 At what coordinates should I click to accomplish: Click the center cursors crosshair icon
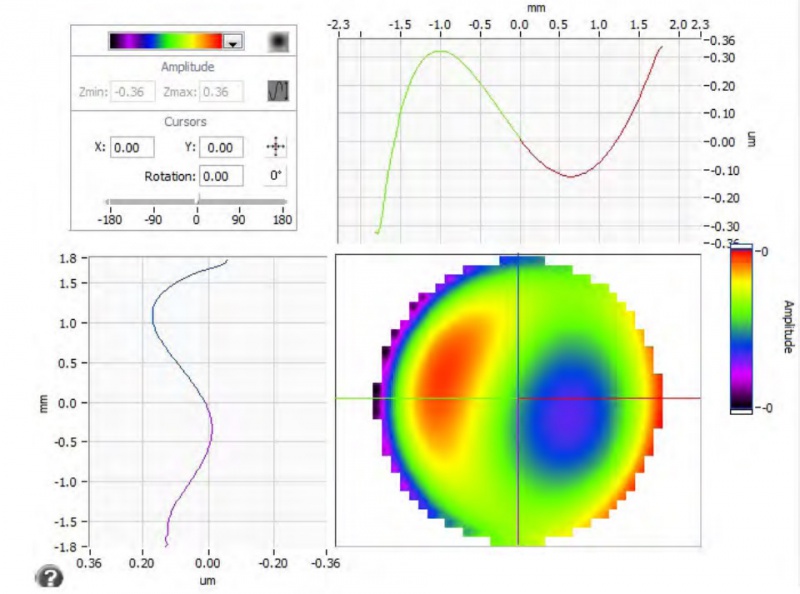click(276, 148)
